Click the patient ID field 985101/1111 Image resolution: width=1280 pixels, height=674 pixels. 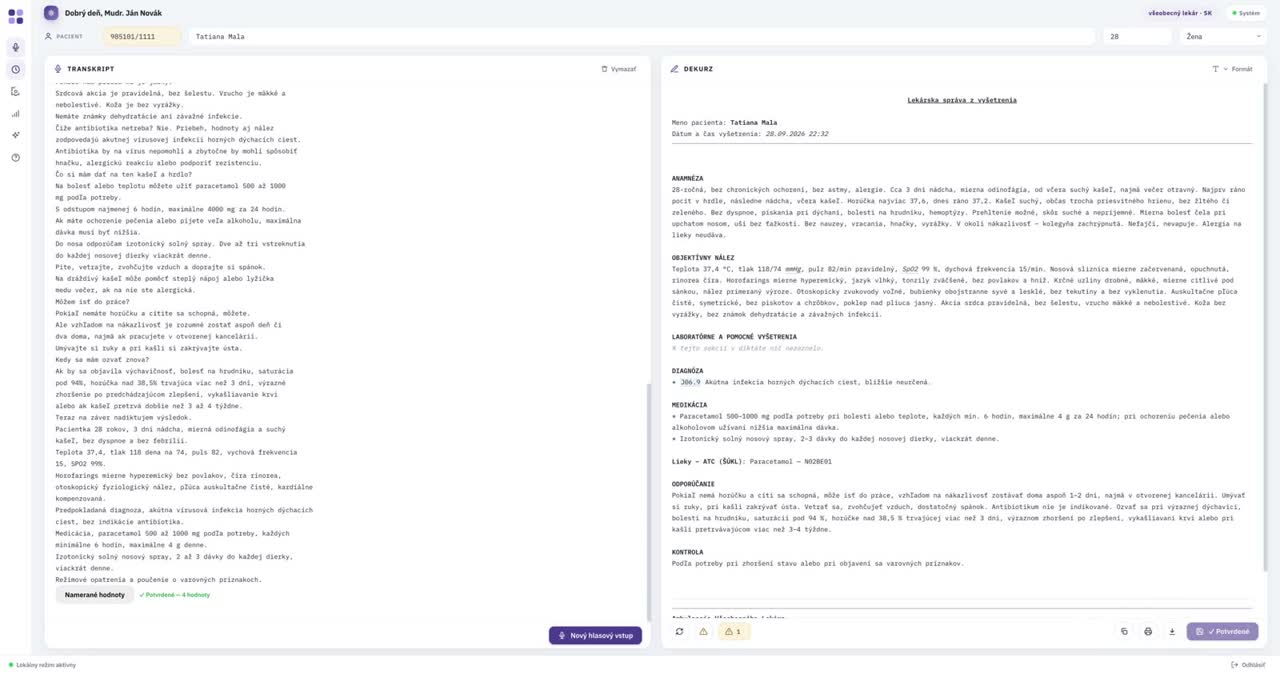coord(142,36)
